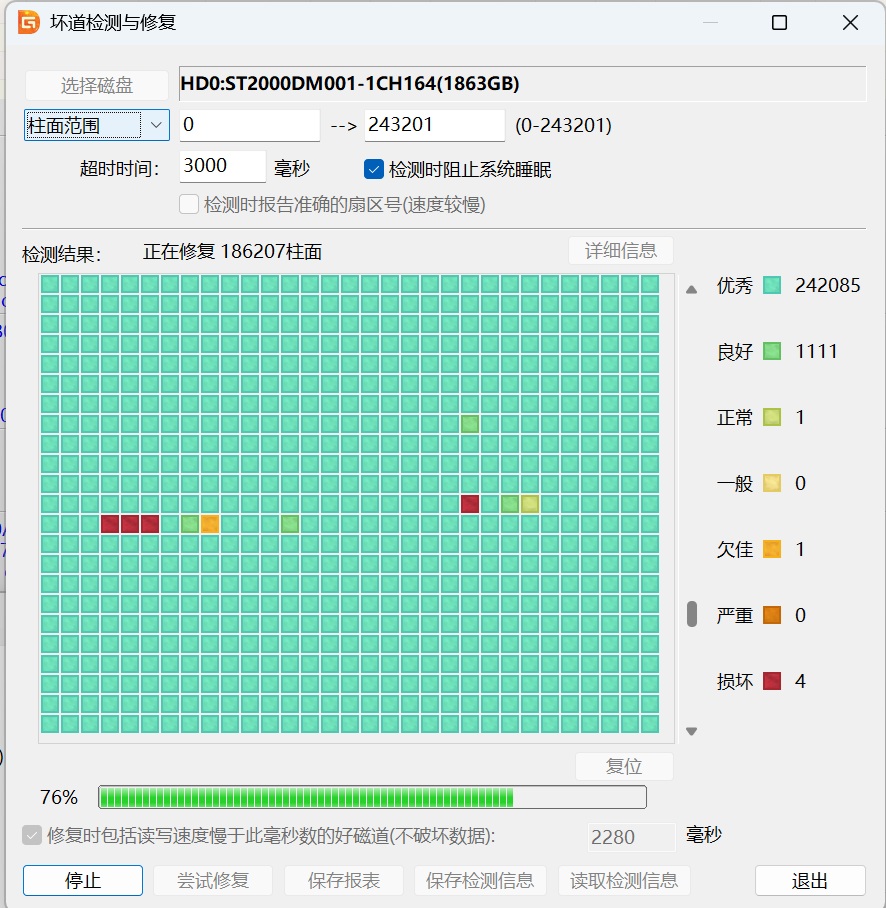Viewport: 886px width, 908px height.
Task: Maximize the 坏道检测与修复 window
Action: (779, 23)
